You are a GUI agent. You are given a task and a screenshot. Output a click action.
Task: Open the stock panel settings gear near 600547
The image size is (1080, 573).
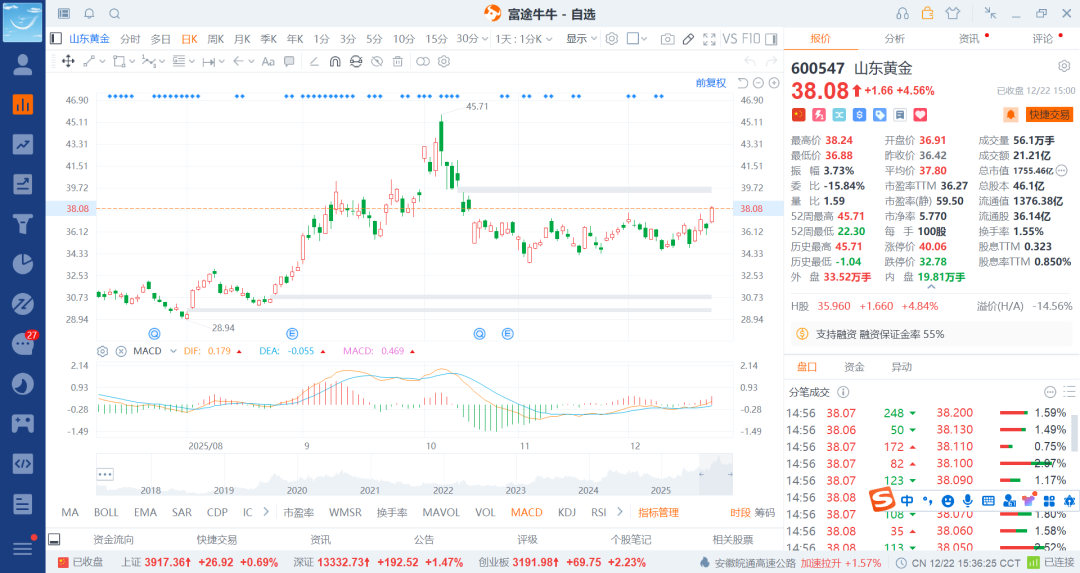(1064, 66)
